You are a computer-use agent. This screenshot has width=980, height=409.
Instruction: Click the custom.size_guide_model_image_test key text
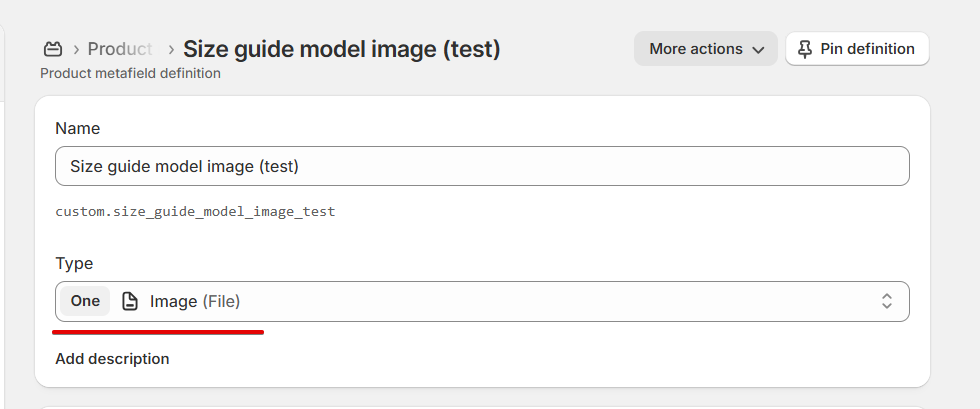(195, 212)
